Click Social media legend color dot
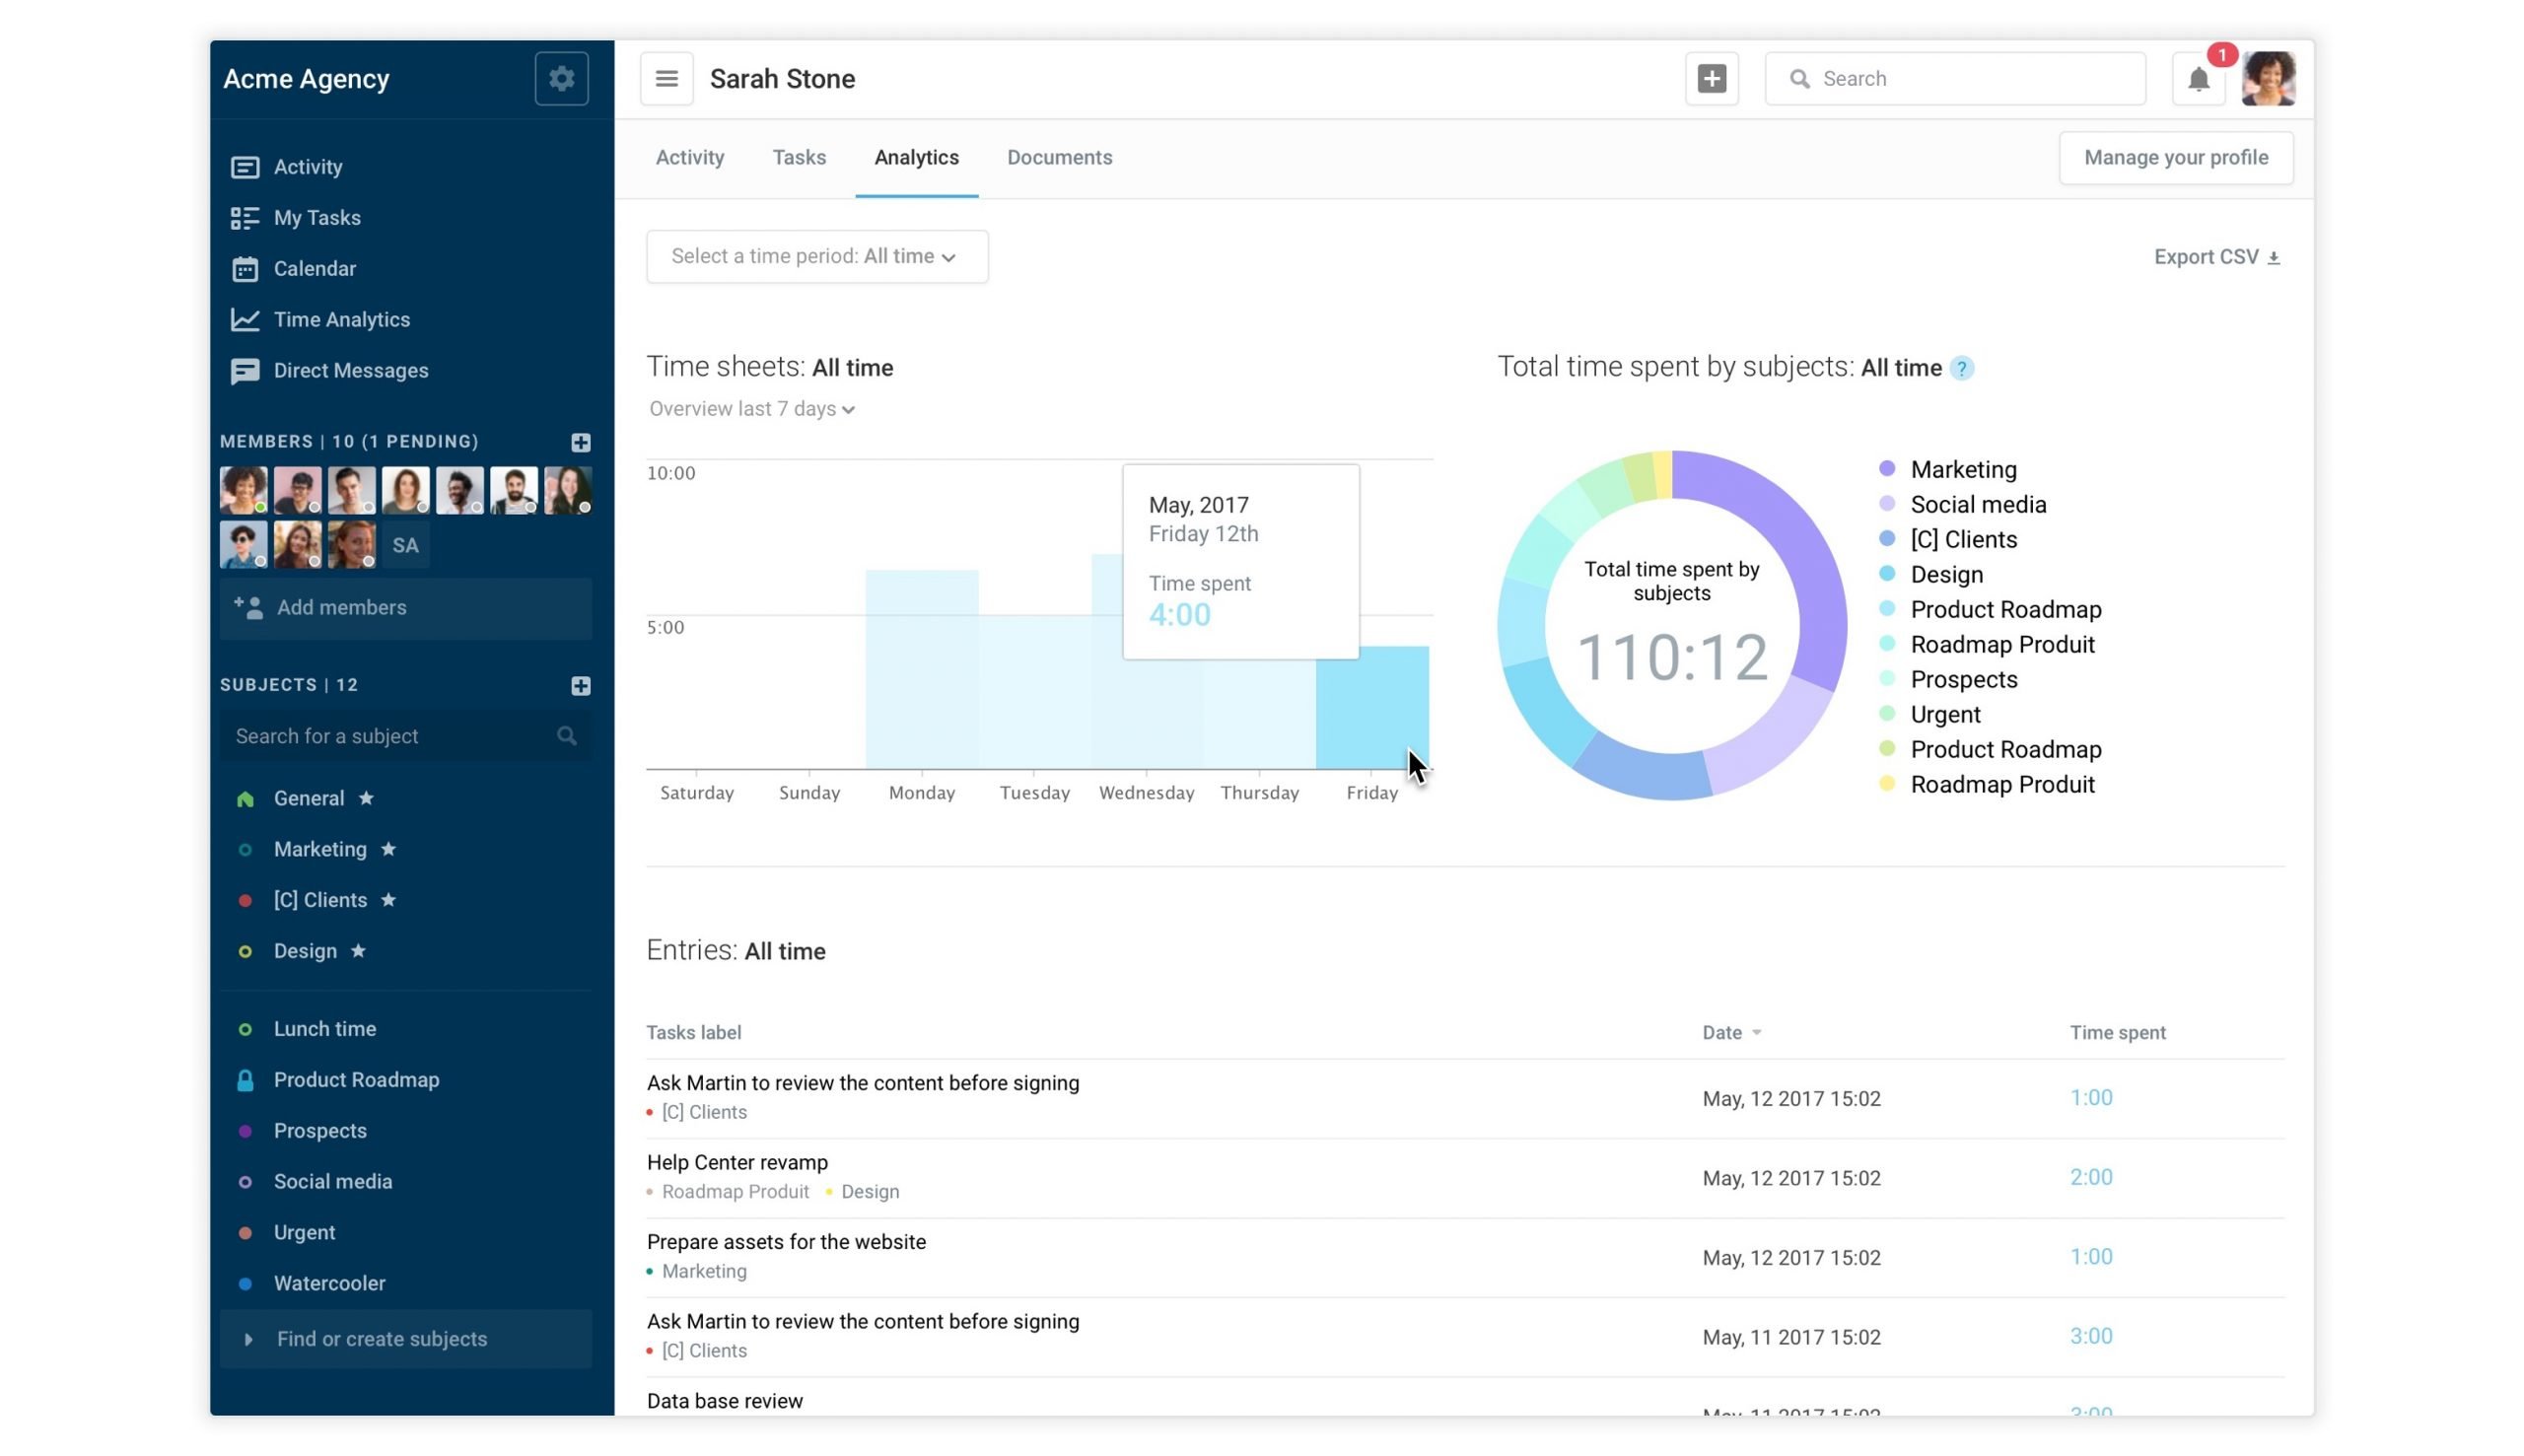Image resolution: width=2524 pixels, height=1456 pixels. tap(1887, 504)
